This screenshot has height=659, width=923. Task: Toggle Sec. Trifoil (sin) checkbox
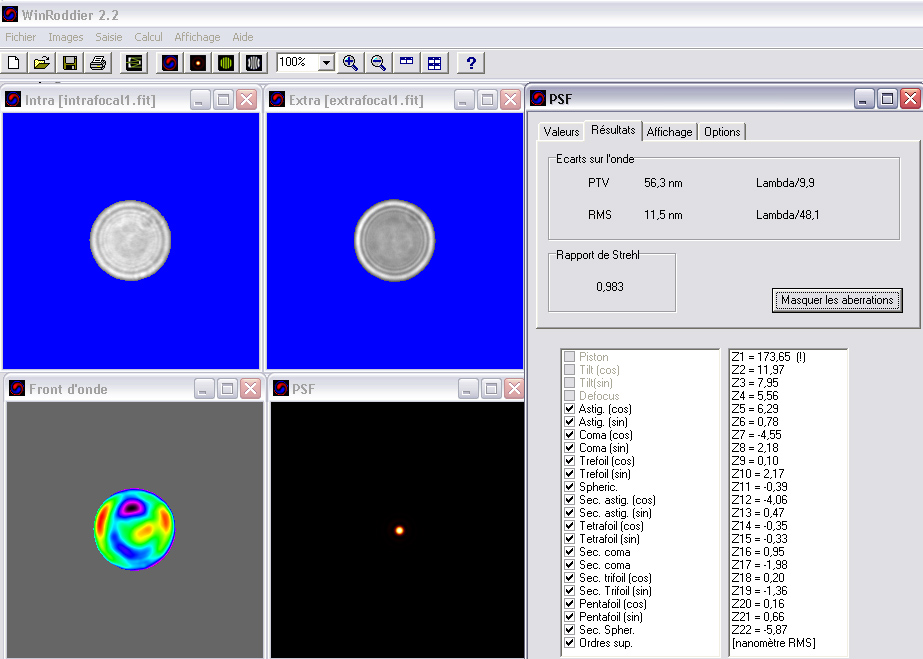pyautogui.click(x=569, y=591)
